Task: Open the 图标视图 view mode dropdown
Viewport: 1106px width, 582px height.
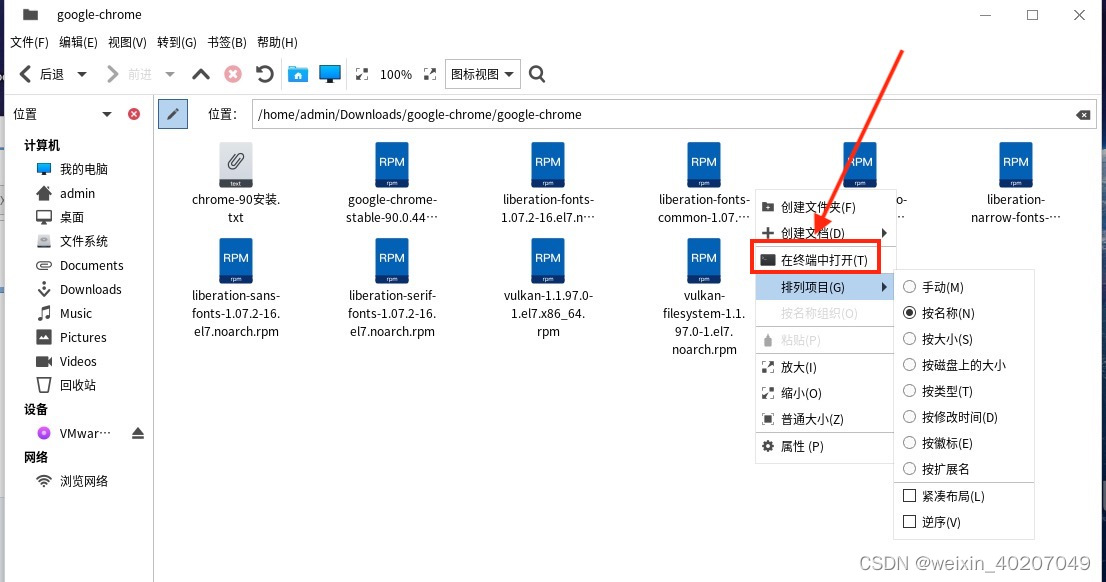Action: (x=482, y=74)
